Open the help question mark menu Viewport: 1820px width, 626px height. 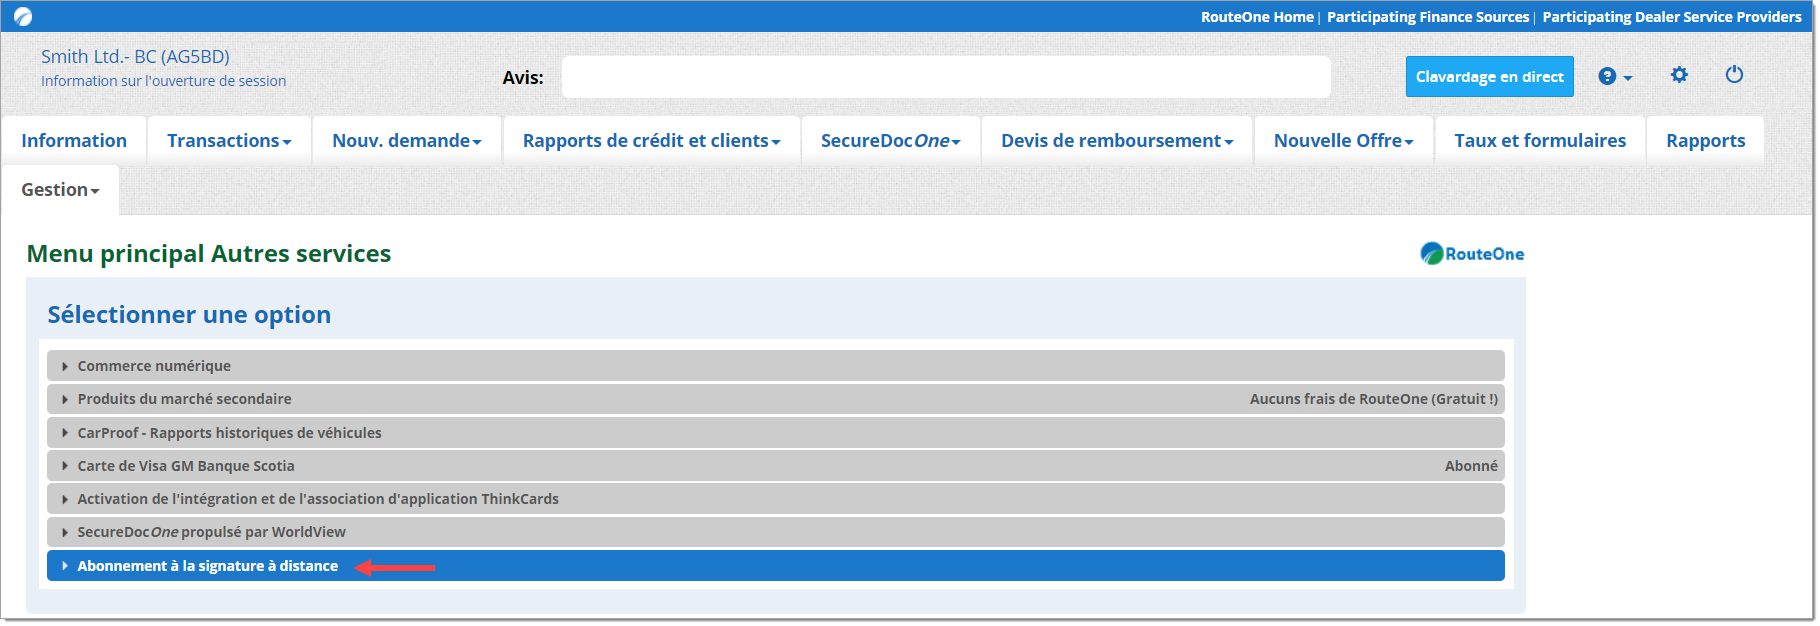pos(1607,76)
